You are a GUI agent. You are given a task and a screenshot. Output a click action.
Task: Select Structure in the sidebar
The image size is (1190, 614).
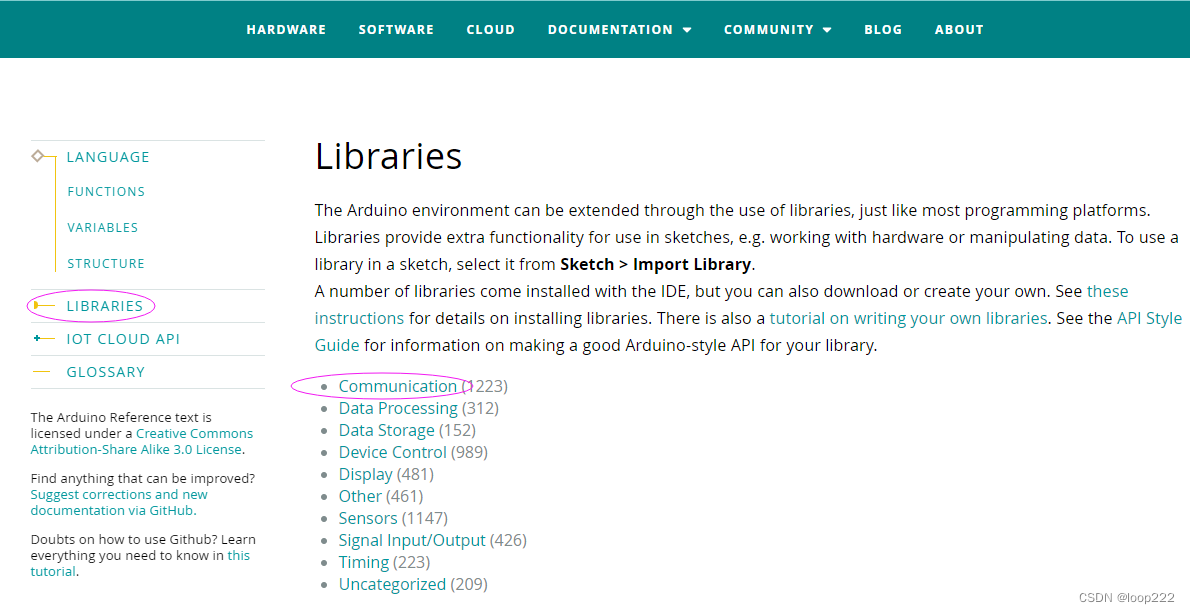point(106,263)
